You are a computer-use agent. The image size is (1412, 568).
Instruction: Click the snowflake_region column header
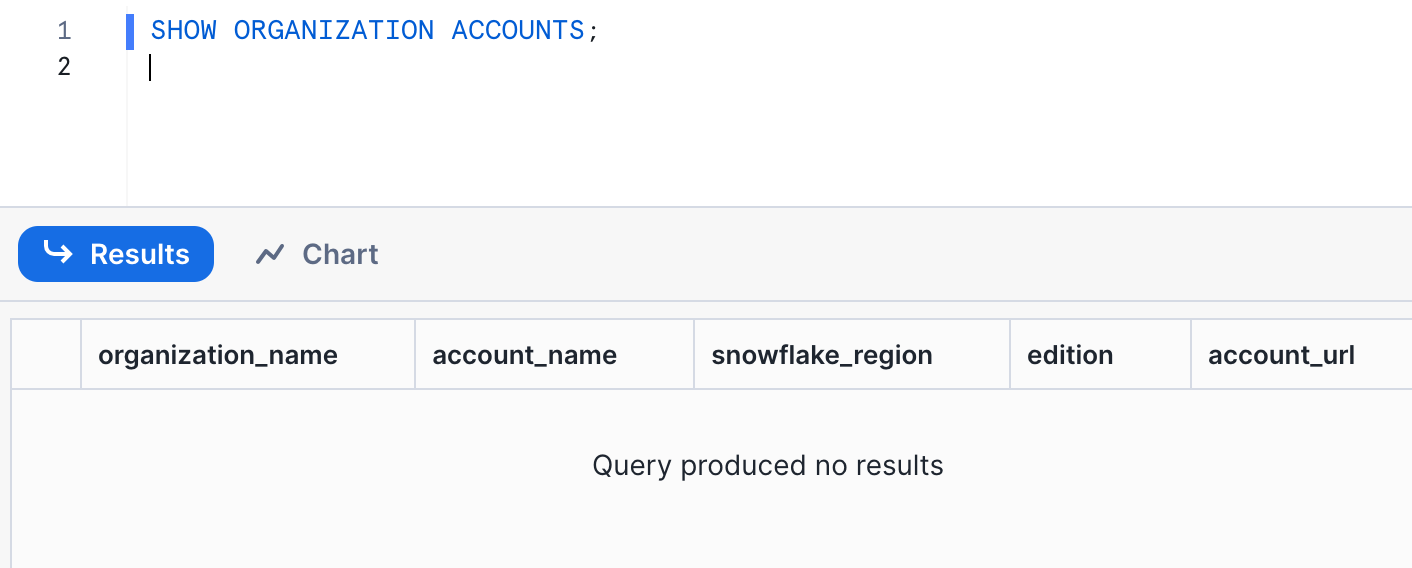pyautogui.click(x=821, y=355)
